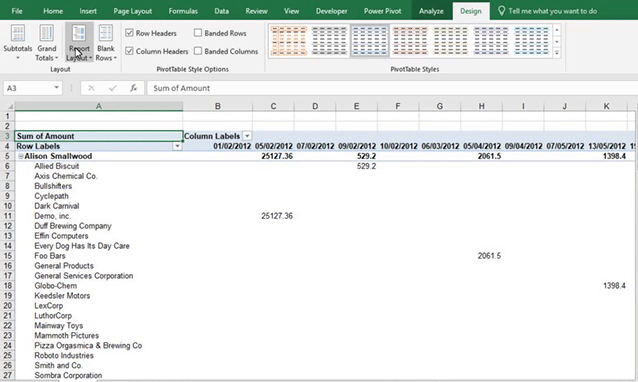
Task: Switch to the Page Layout tab
Action: click(133, 11)
